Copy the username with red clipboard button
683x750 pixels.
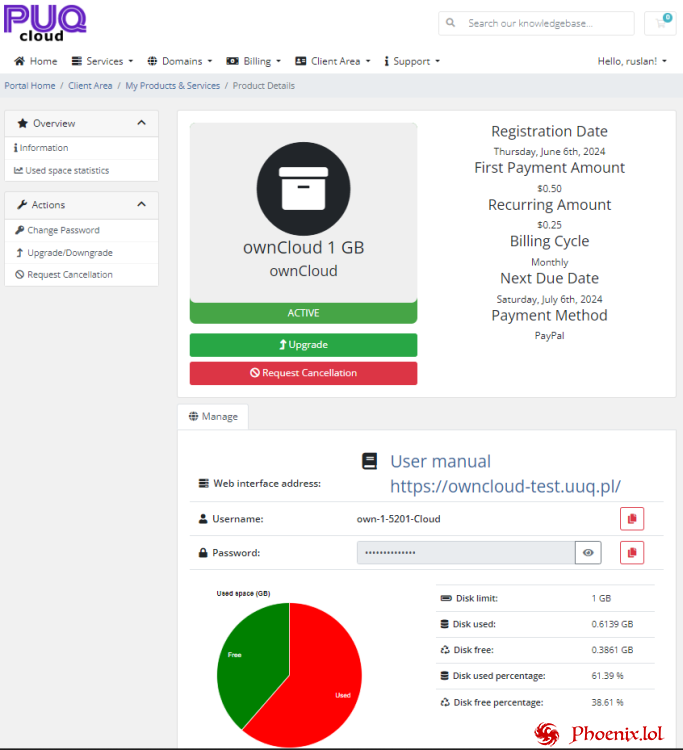(x=632, y=518)
